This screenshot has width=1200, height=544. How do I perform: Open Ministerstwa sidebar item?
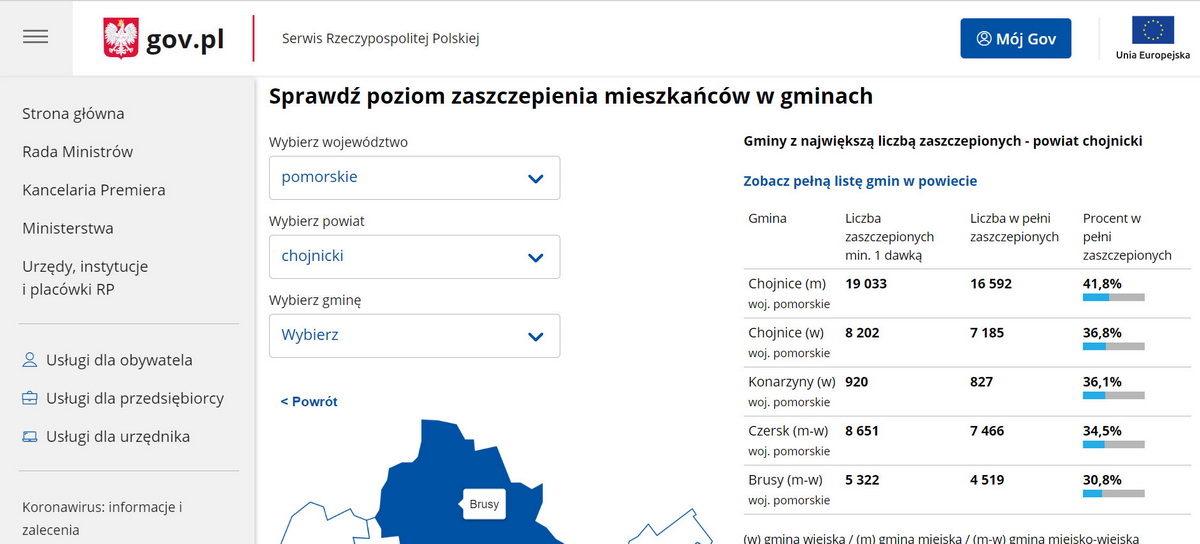[x=67, y=228]
